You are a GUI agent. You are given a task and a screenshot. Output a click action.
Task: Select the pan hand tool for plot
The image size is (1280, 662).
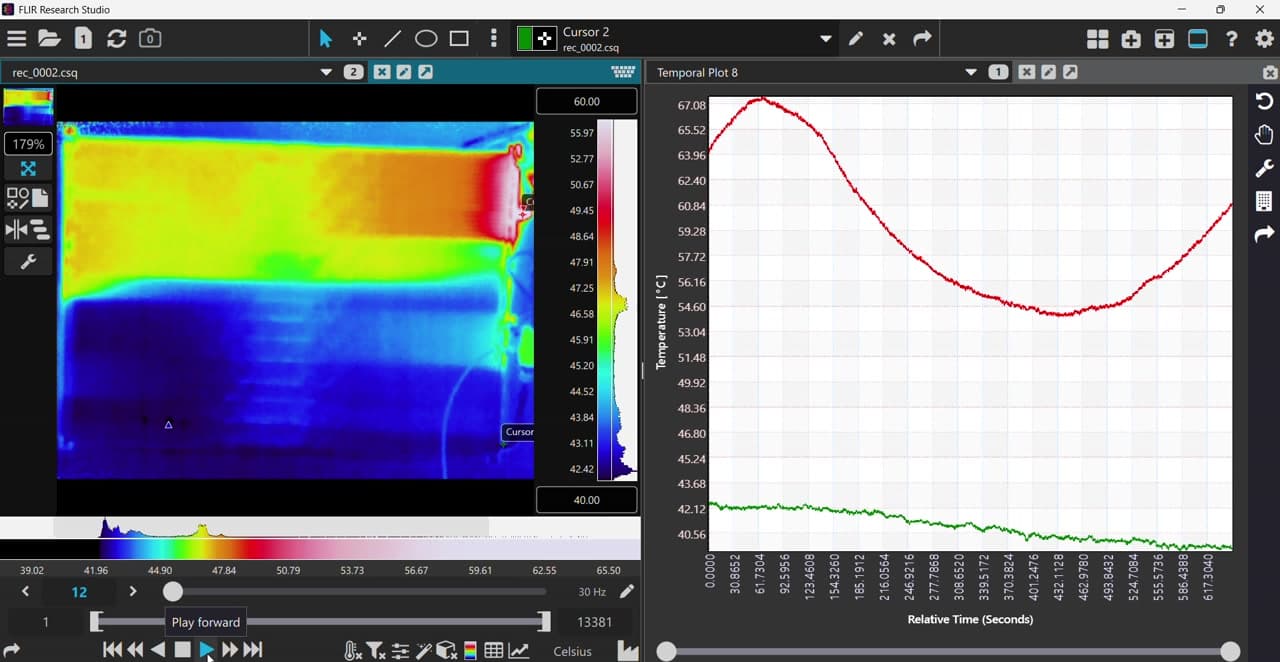[1264, 135]
